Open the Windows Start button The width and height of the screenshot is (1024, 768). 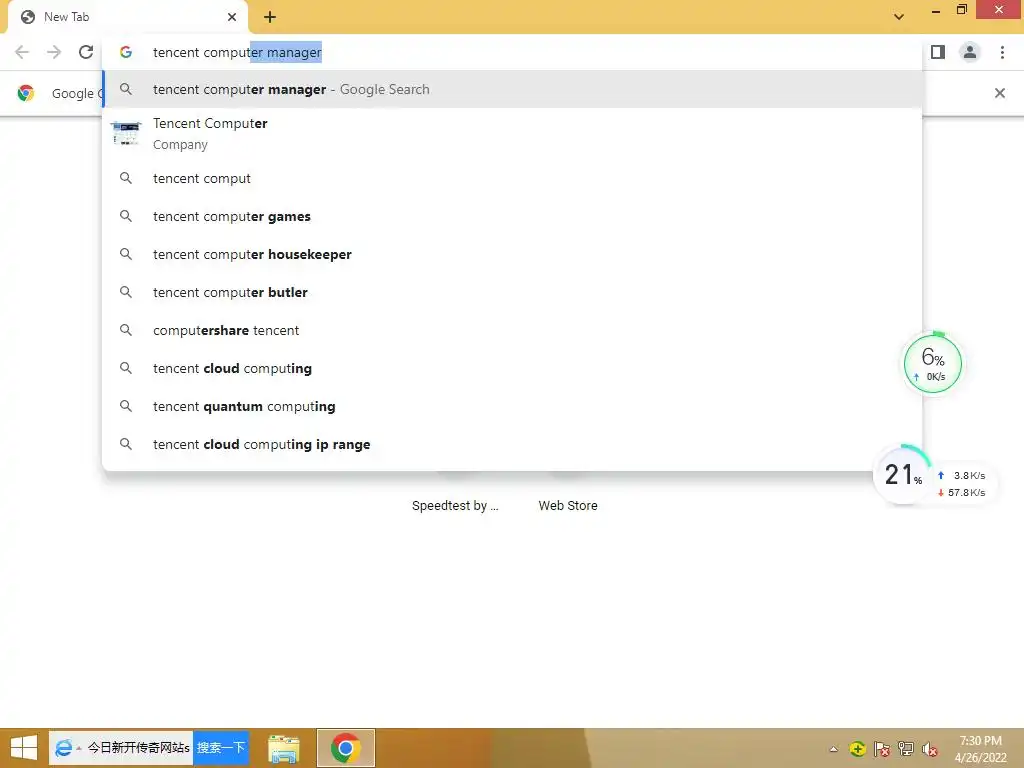pos(24,748)
